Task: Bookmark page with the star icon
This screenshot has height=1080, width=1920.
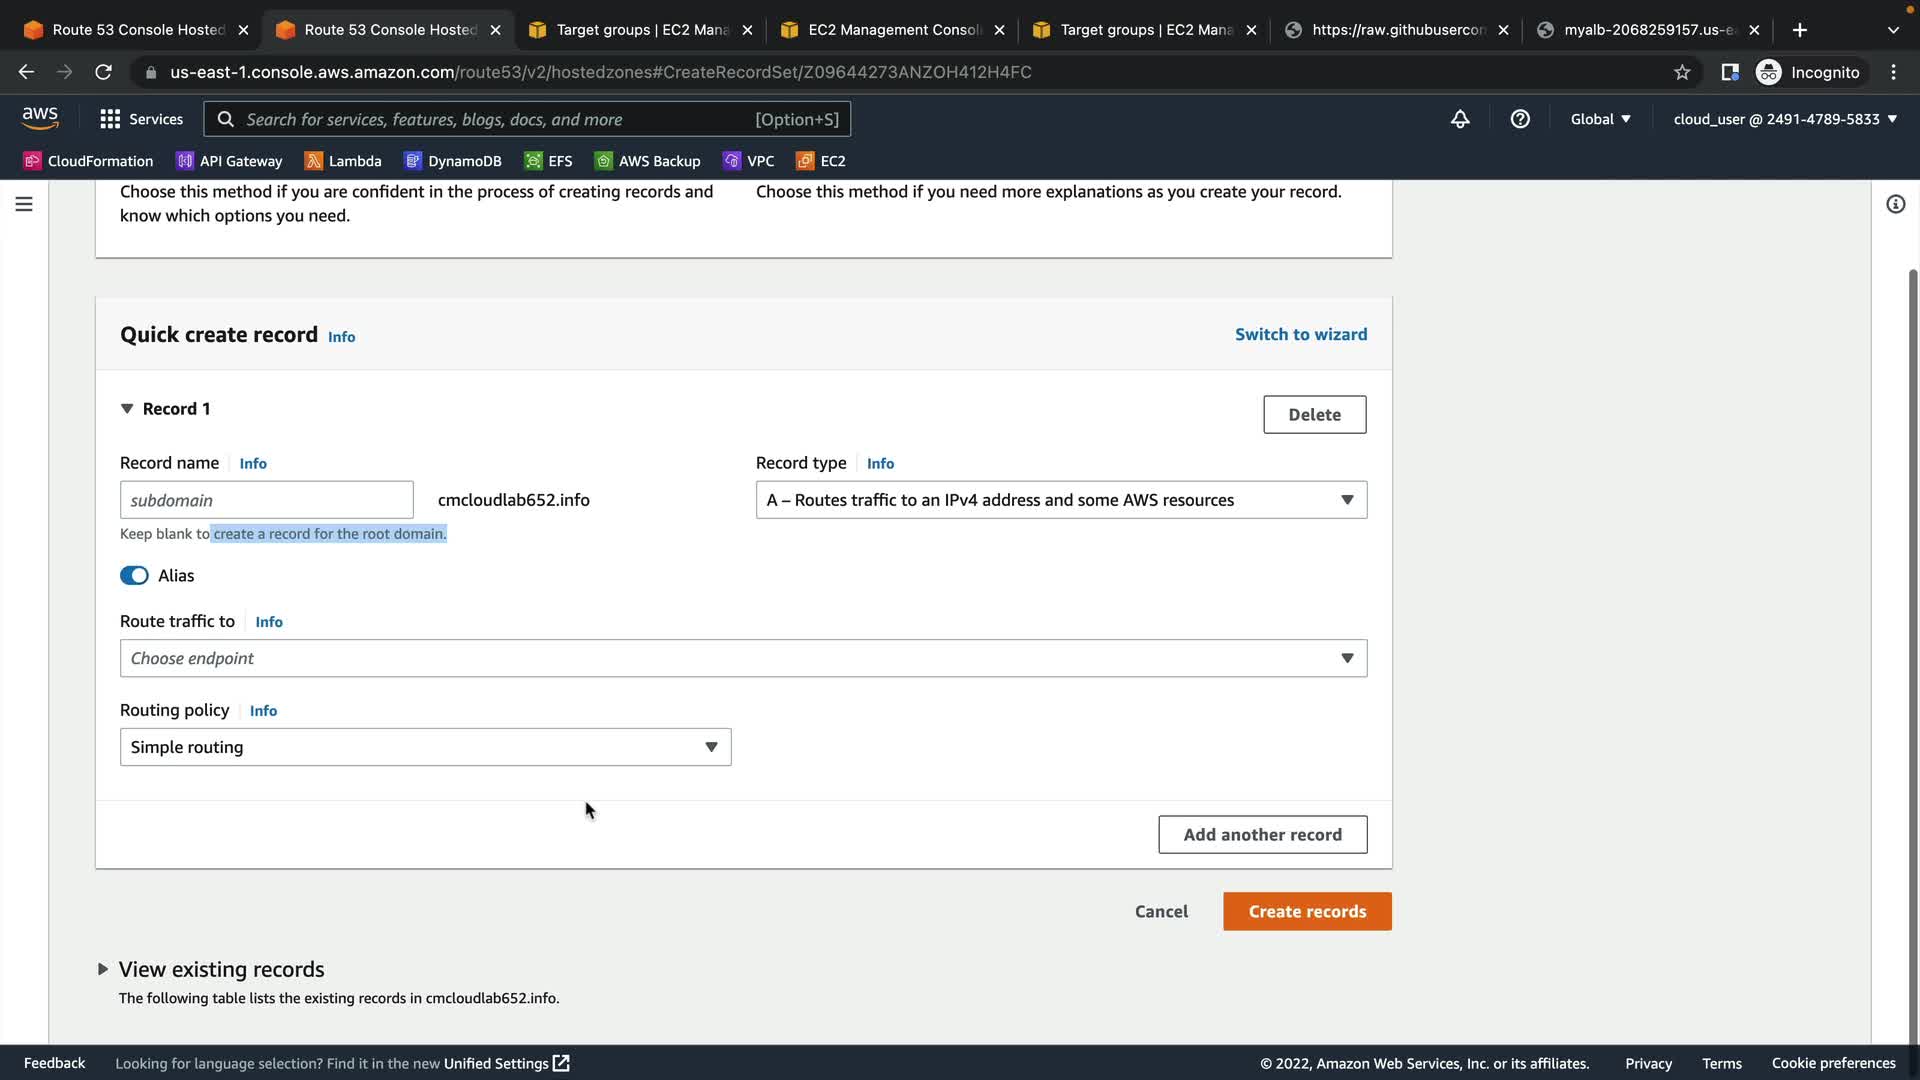Action: coord(1682,72)
